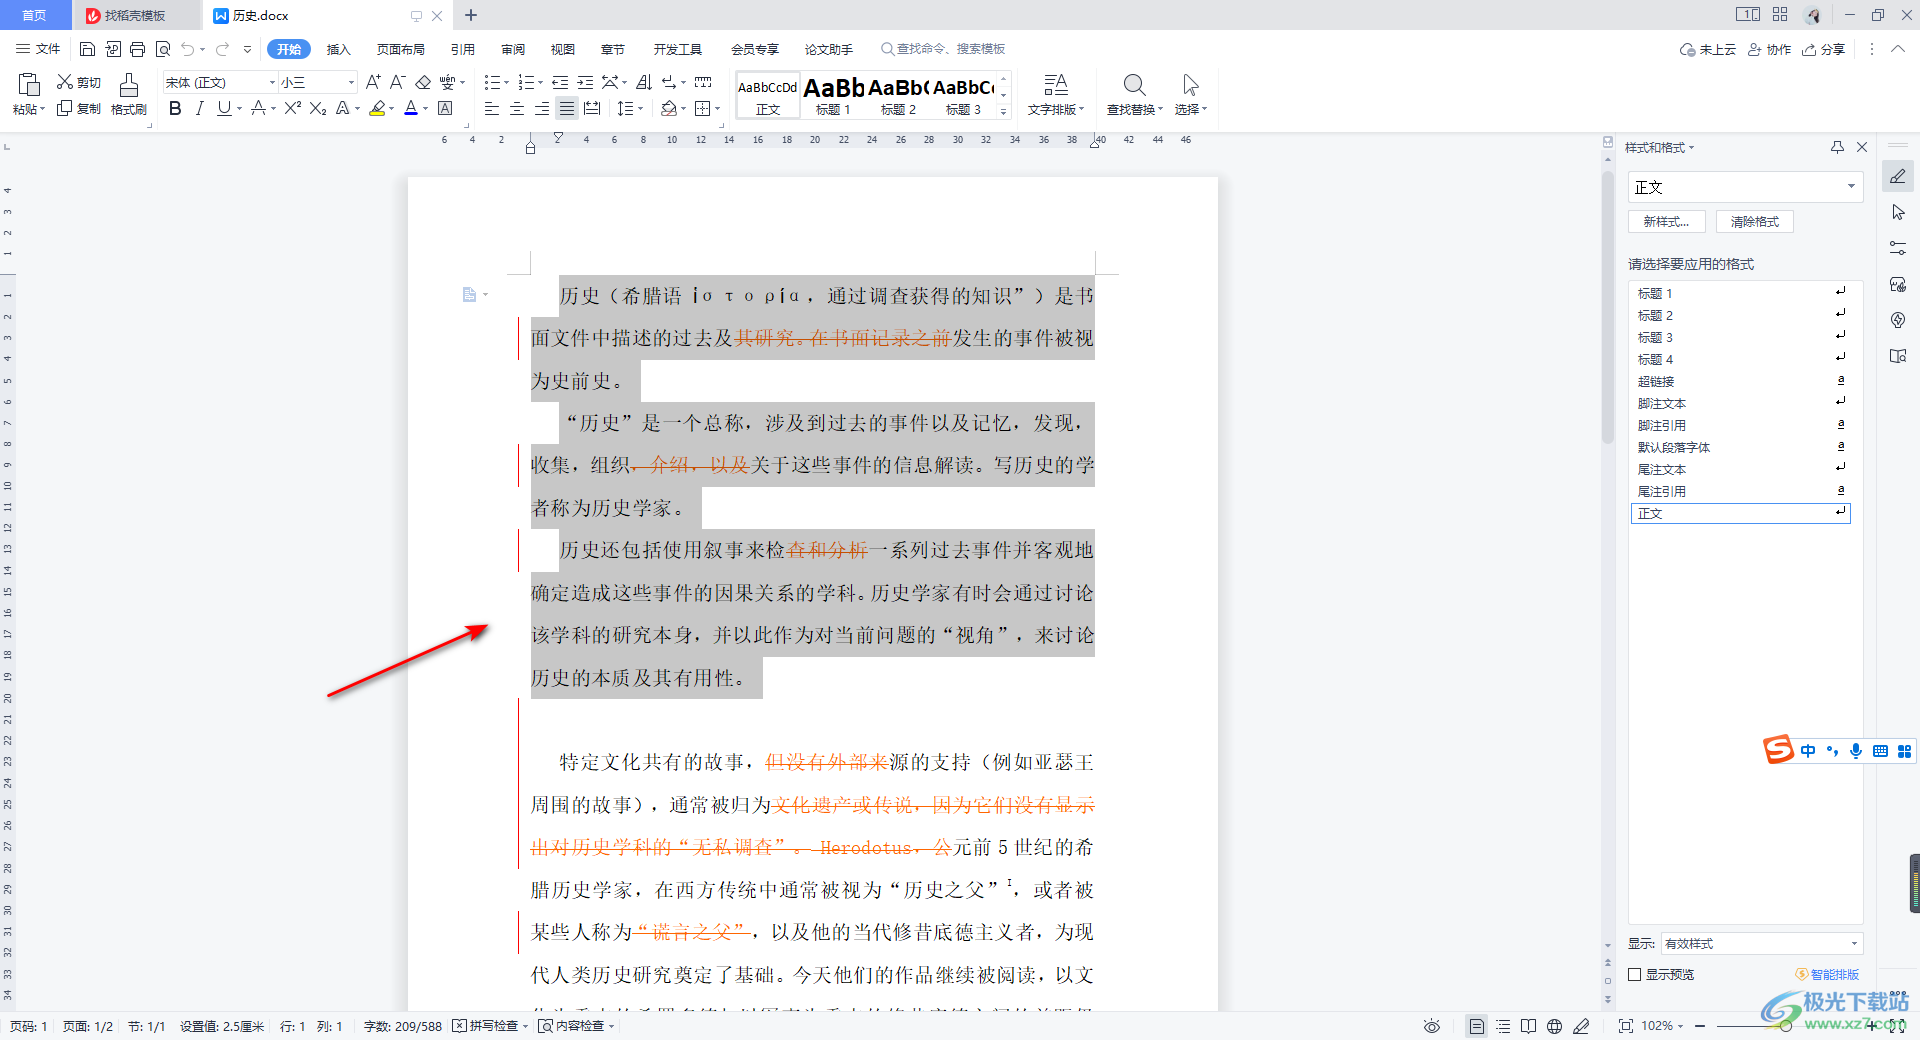This screenshot has height=1040, width=1920.
Task: Increase font size with A+ icon
Action: pos(373,82)
